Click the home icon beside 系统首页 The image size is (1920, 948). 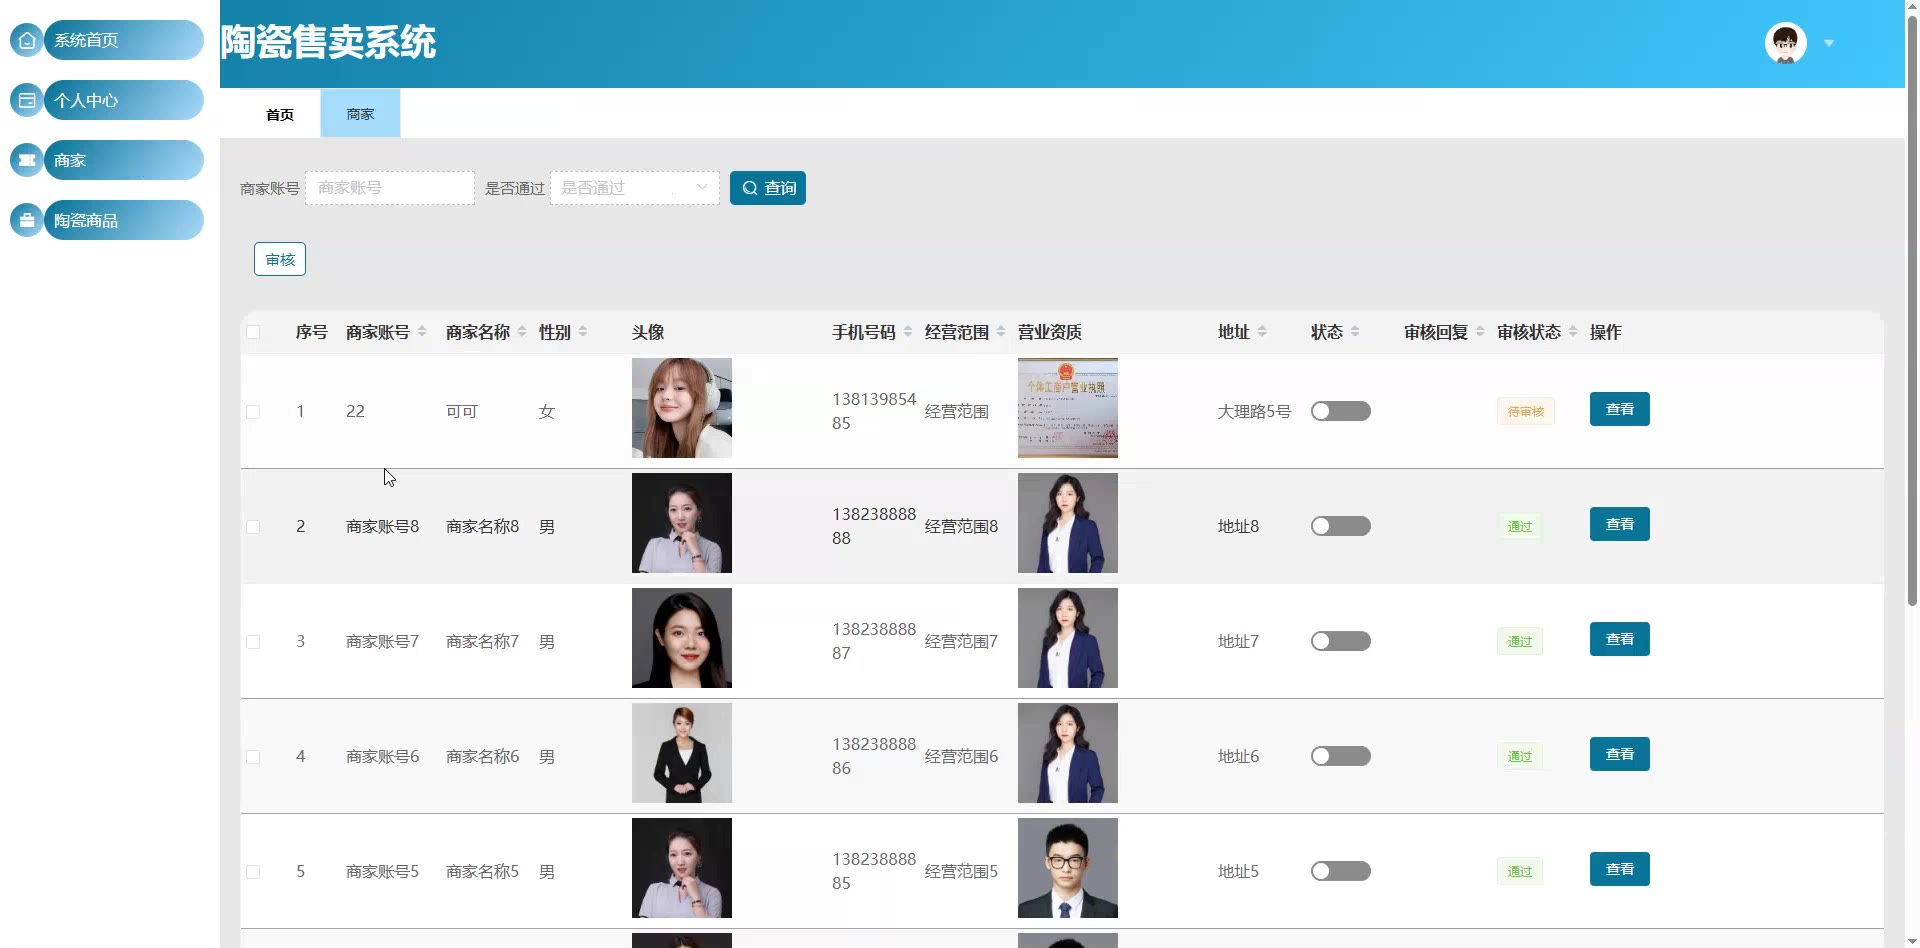tap(27, 40)
